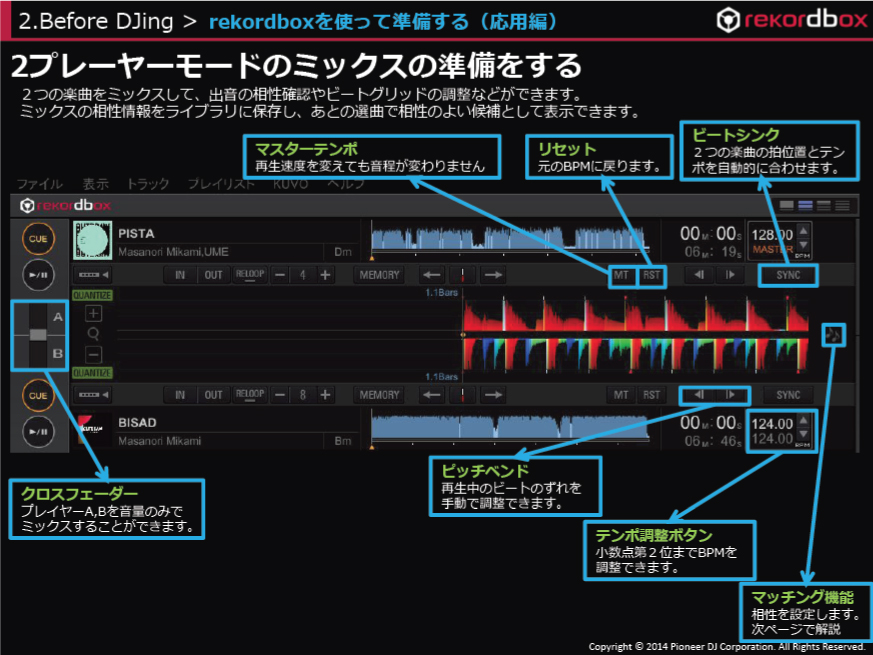The image size is (873, 655).
Task: Pitch bend deck A backward
Action: 699,275
